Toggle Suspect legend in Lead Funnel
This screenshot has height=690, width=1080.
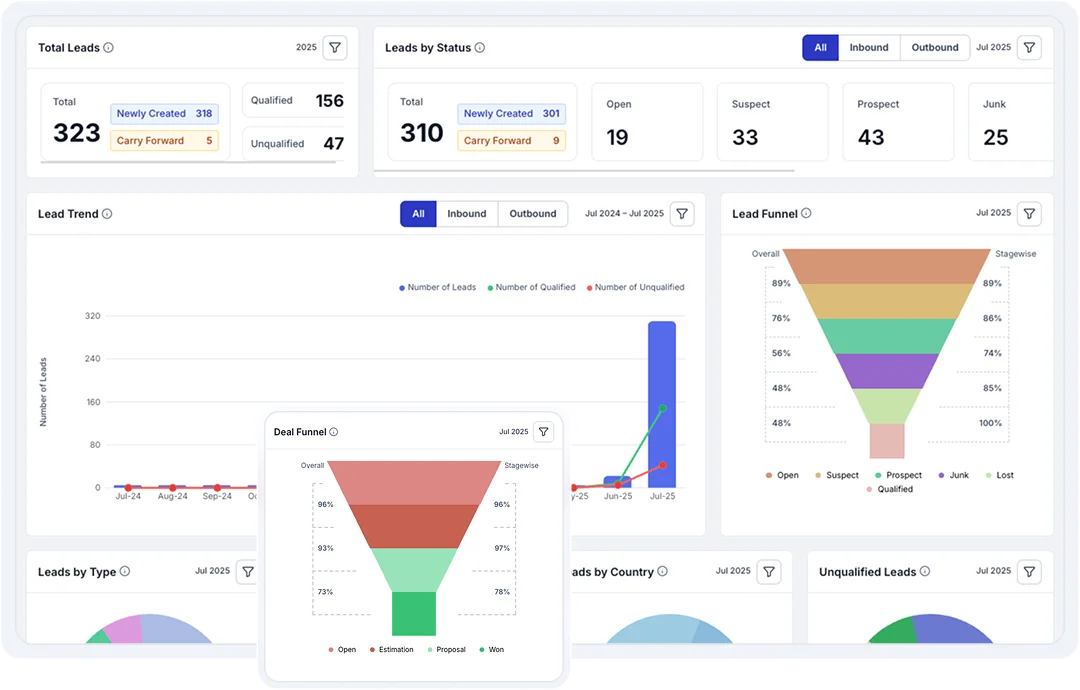point(836,475)
